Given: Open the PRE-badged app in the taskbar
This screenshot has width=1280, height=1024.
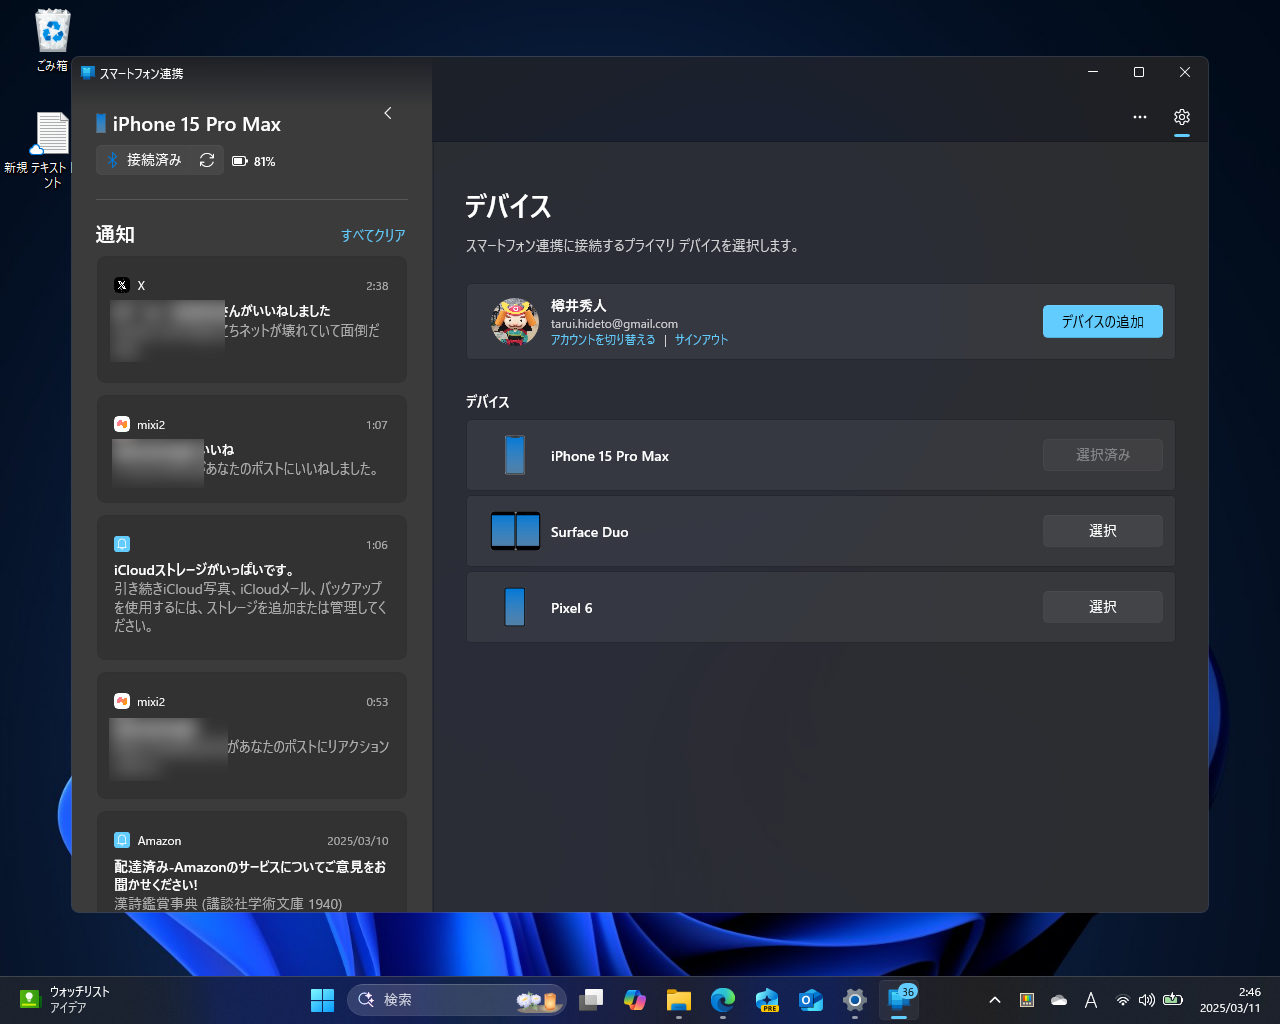Looking at the screenshot, I should (x=767, y=1000).
